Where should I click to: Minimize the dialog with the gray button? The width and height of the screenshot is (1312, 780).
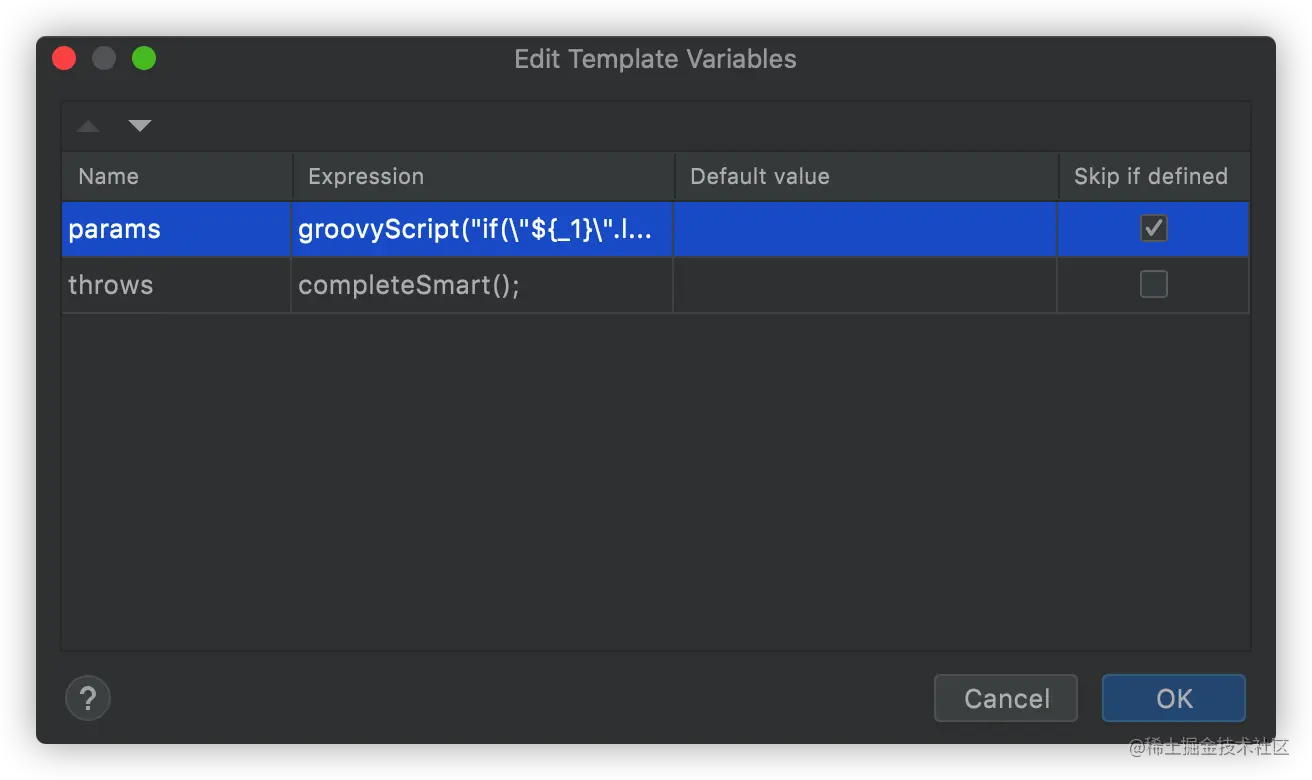[104, 58]
